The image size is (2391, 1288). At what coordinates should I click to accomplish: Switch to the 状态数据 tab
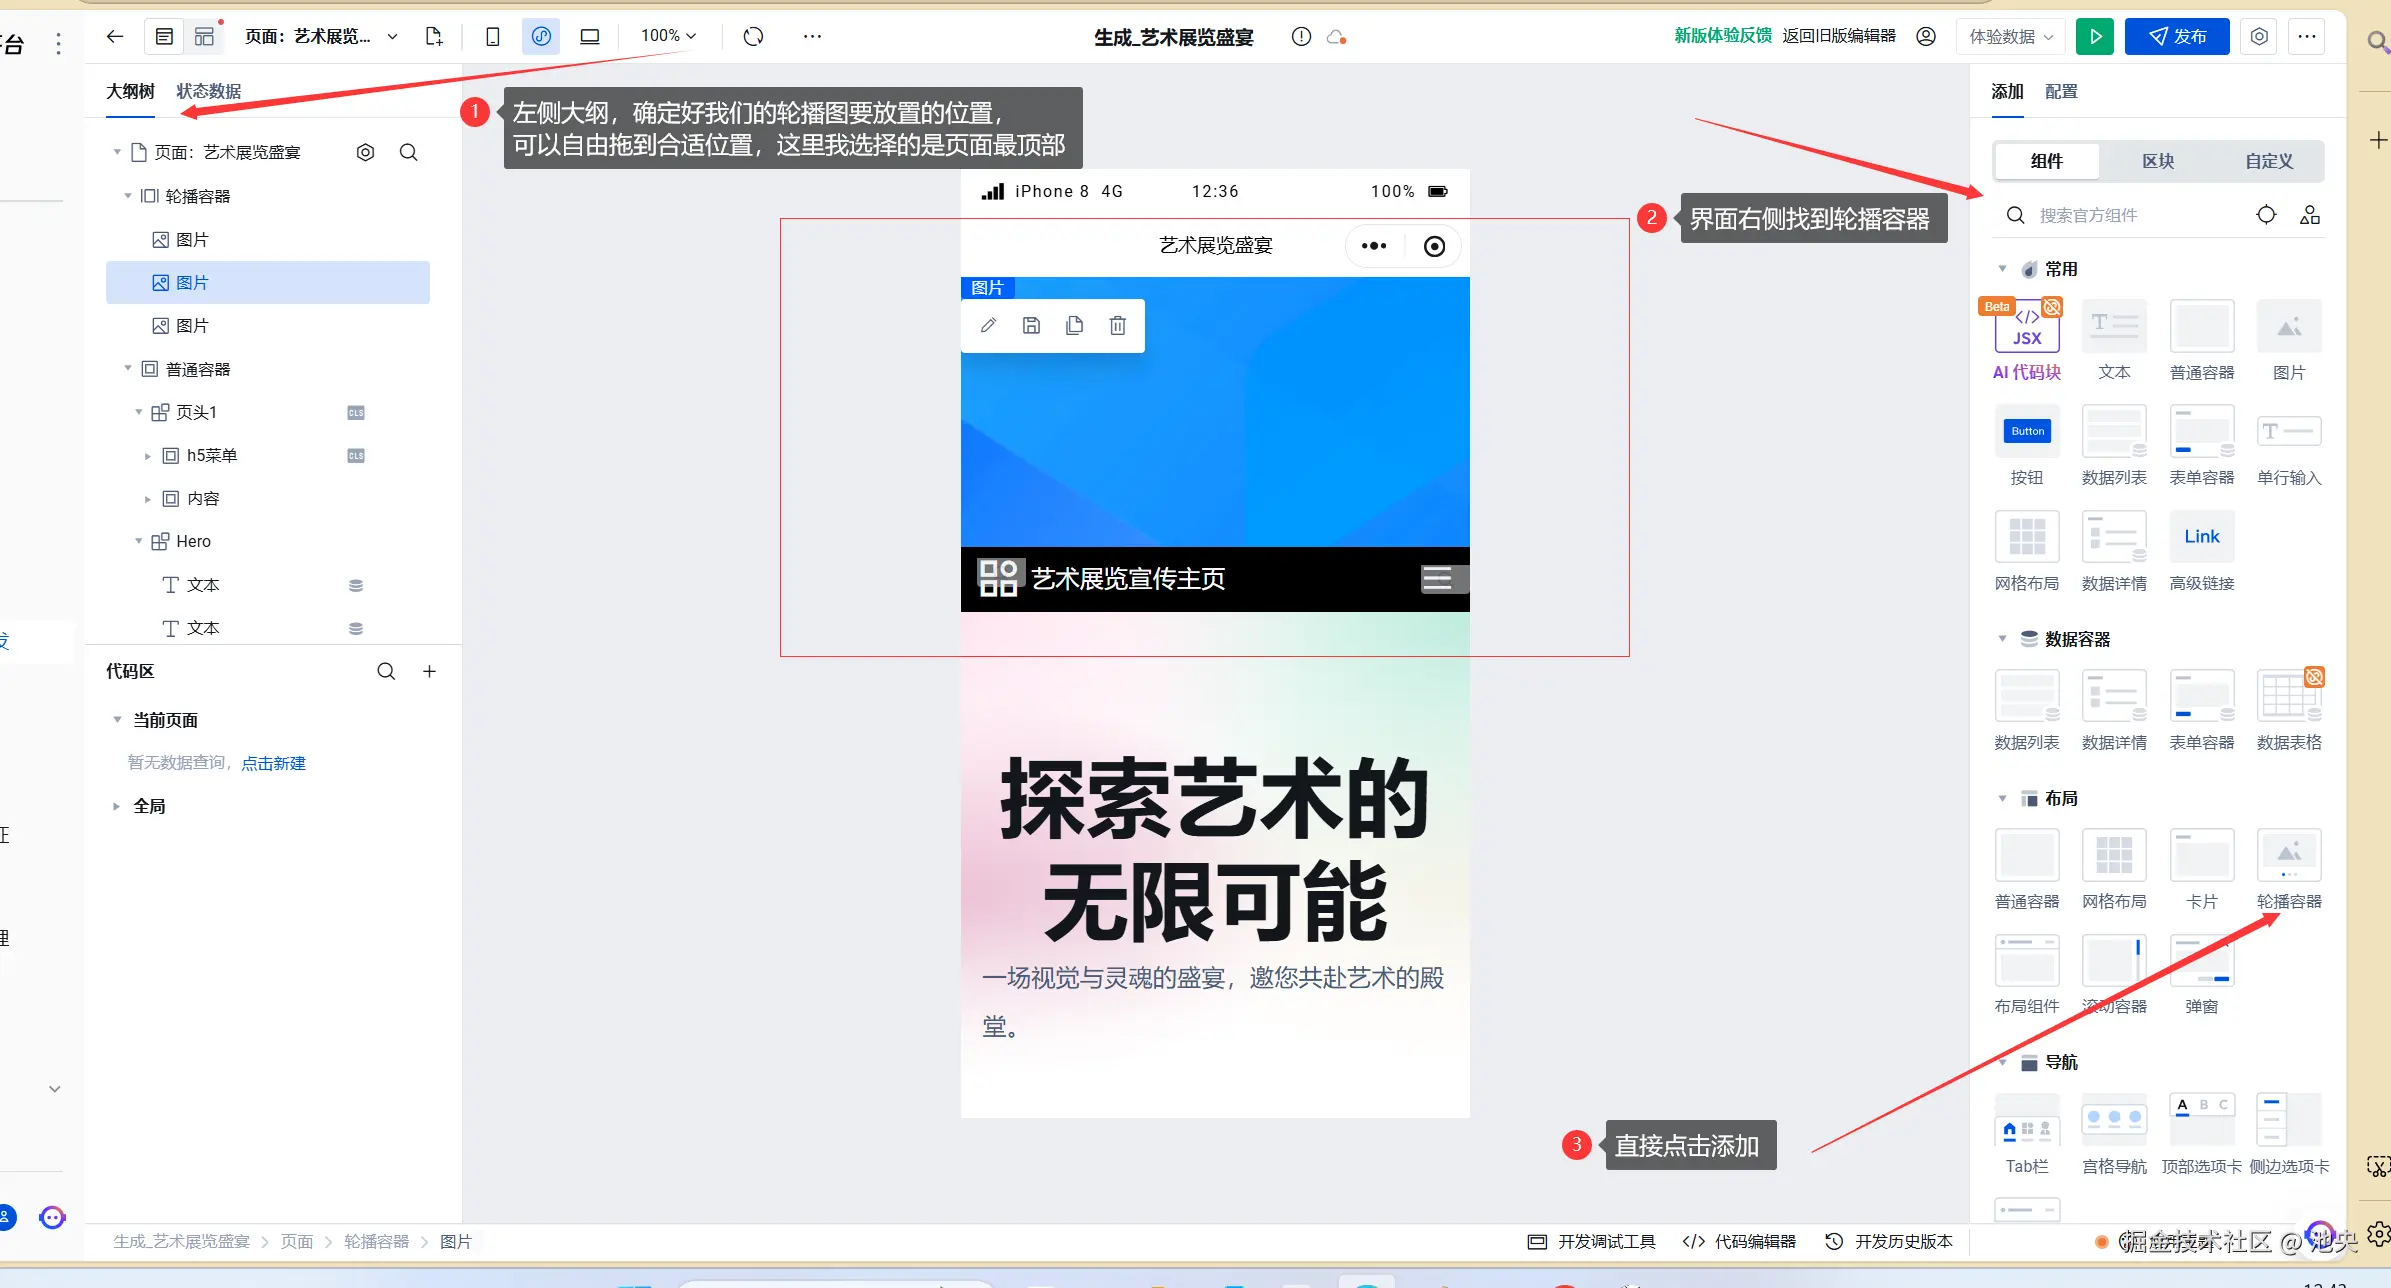pos(208,92)
